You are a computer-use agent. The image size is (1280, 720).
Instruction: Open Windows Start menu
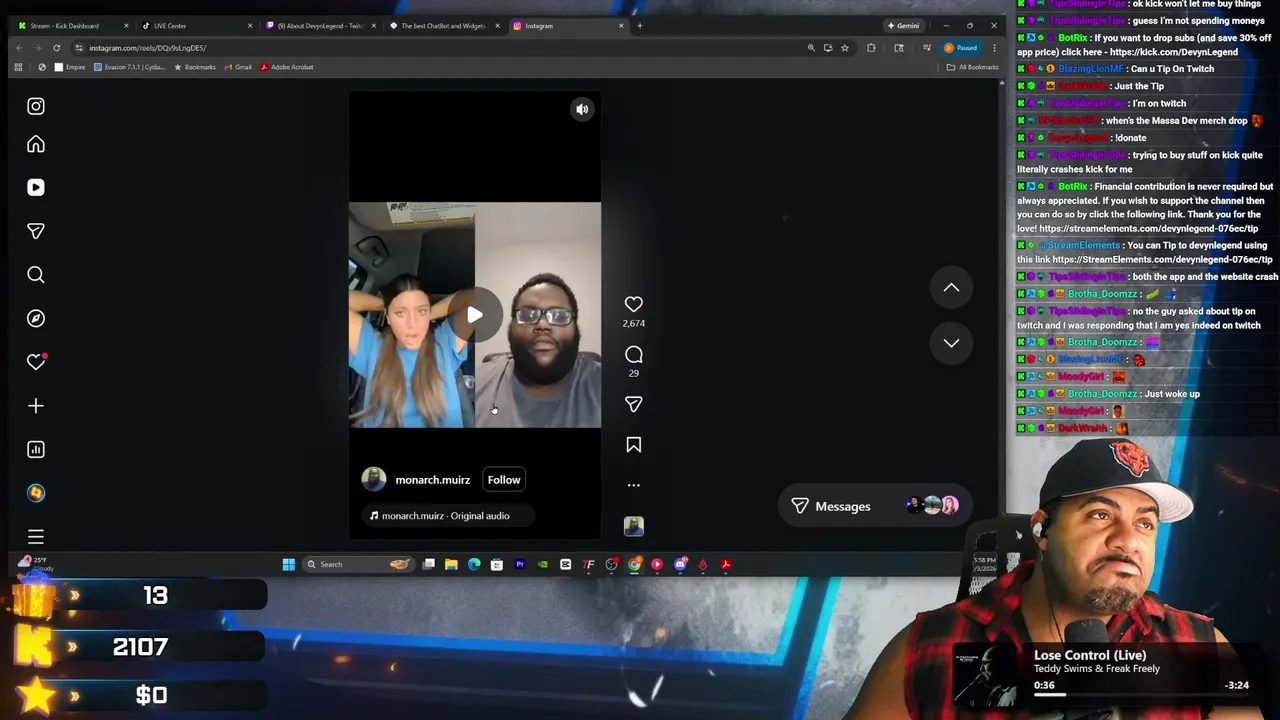(x=288, y=565)
